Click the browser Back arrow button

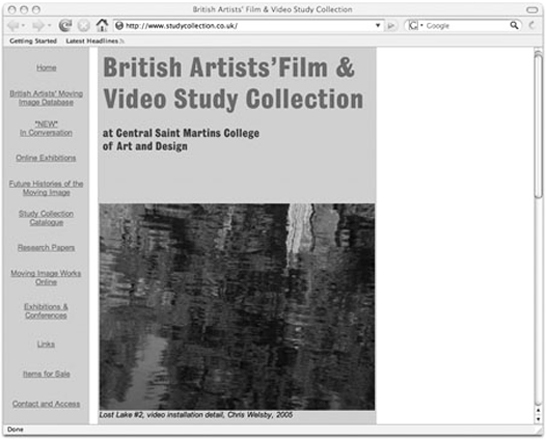(13, 26)
